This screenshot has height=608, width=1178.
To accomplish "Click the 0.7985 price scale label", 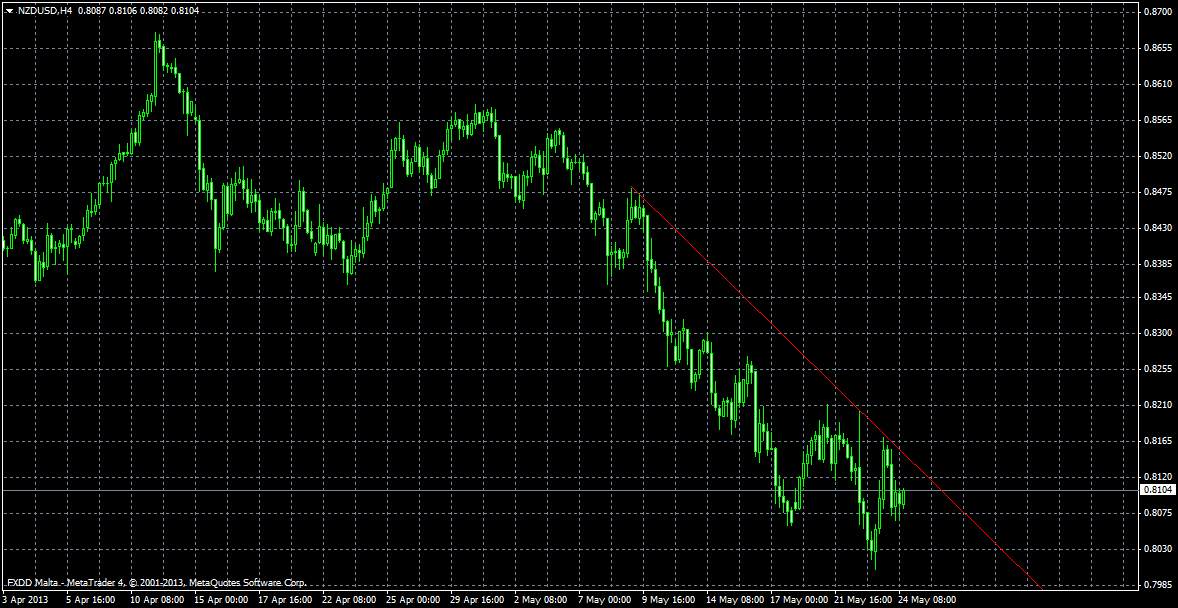I will click(x=1158, y=585).
